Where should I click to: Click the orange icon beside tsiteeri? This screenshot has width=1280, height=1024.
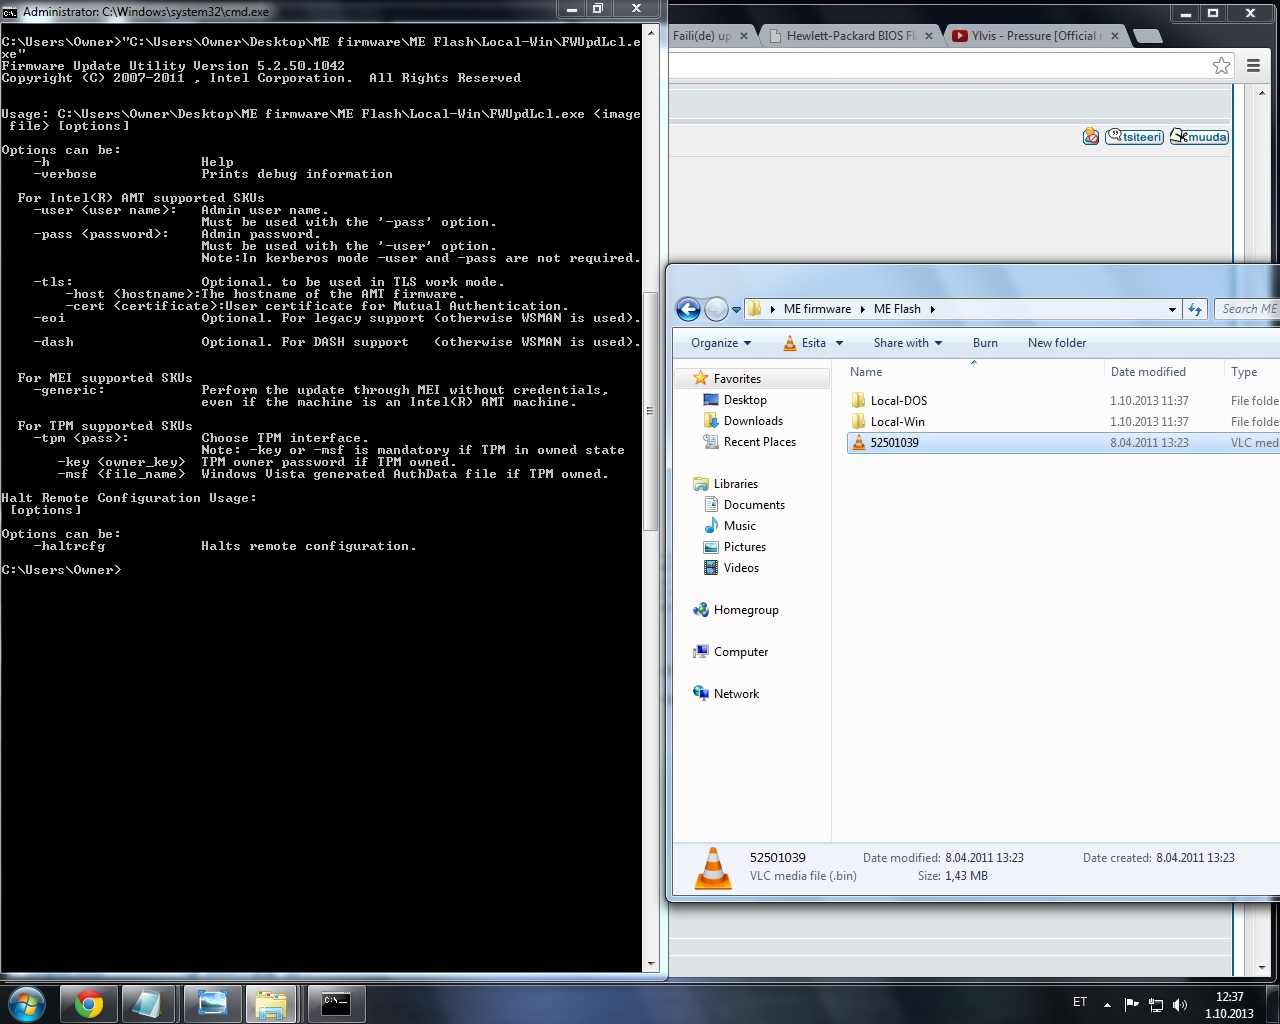click(1091, 137)
